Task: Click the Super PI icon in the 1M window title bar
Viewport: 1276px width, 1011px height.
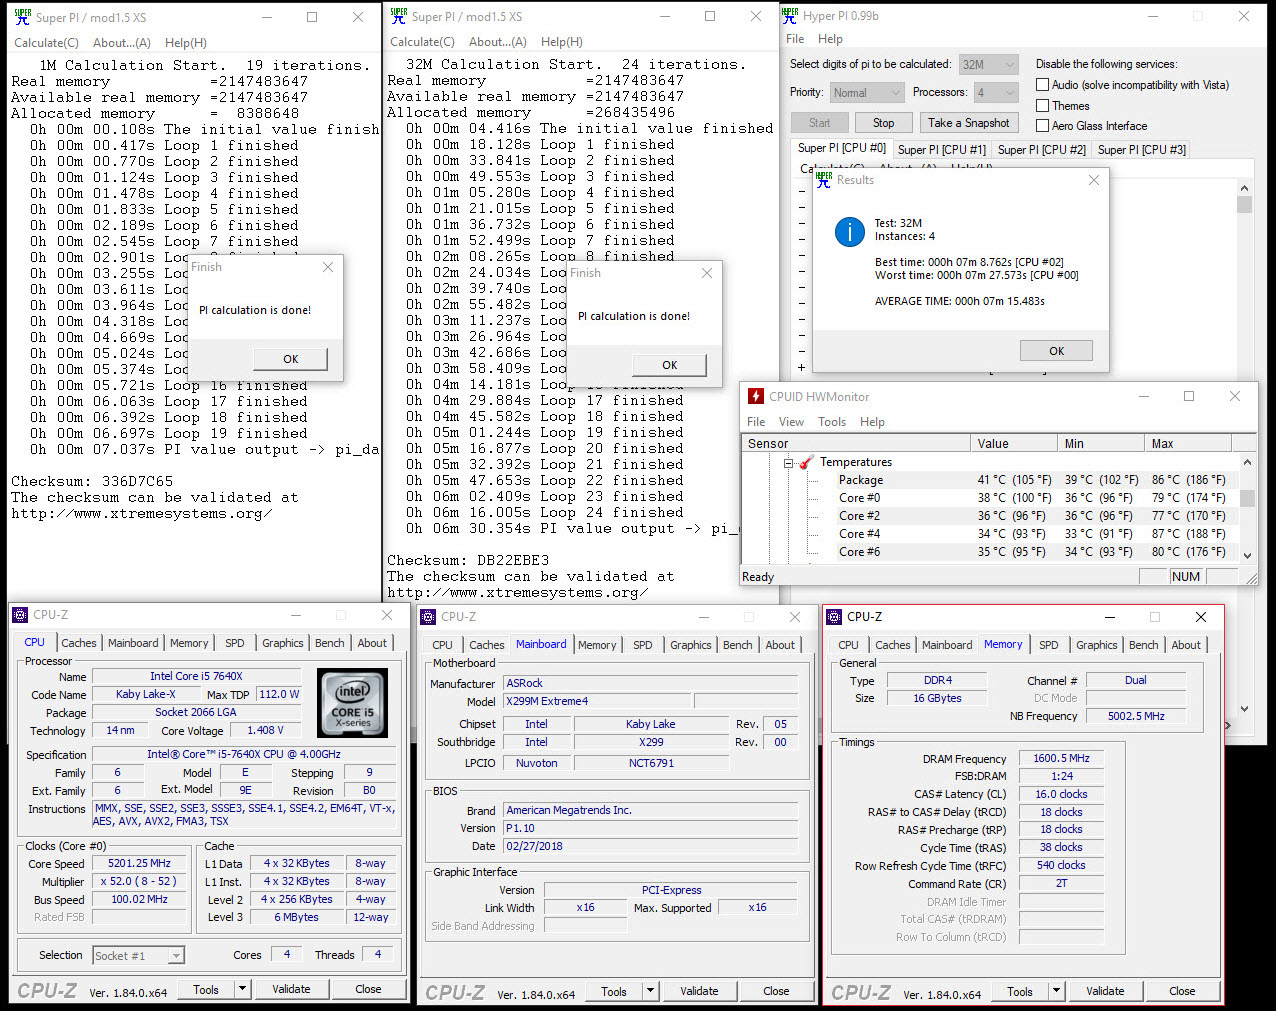Action: point(22,17)
